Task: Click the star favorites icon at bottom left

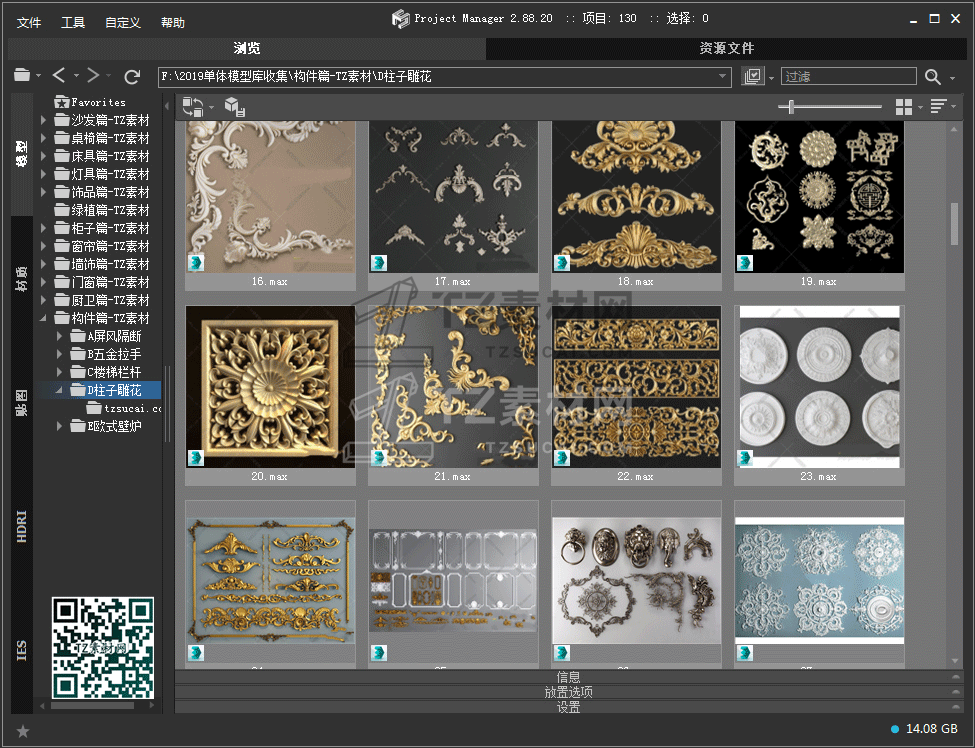Action: click(23, 731)
